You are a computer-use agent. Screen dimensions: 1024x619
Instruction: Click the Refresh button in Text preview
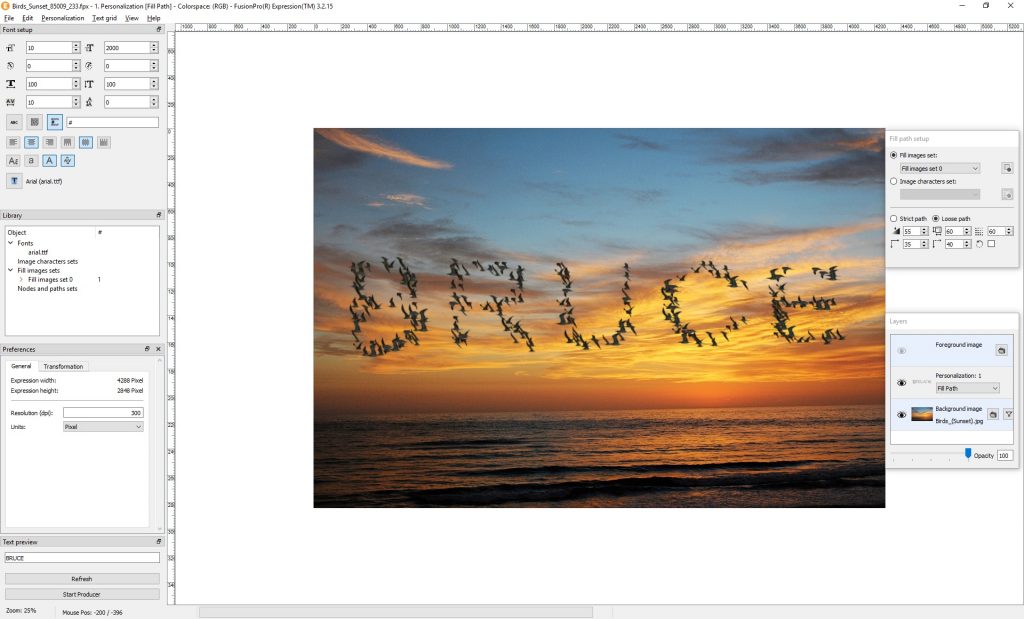(x=81, y=578)
